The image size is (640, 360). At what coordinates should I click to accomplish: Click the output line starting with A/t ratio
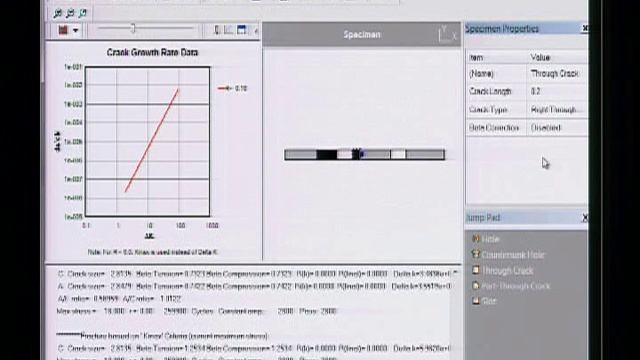tap(119, 299)
